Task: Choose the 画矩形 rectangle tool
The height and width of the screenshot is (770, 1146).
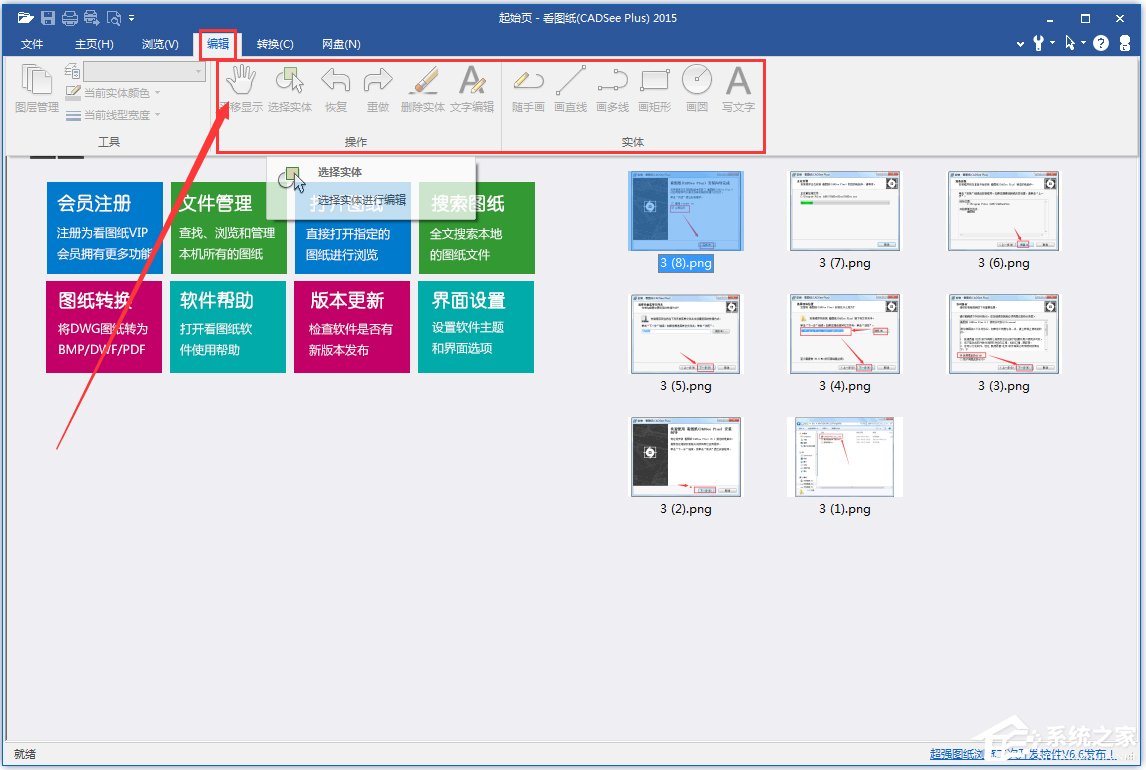Action: [654, 88]
